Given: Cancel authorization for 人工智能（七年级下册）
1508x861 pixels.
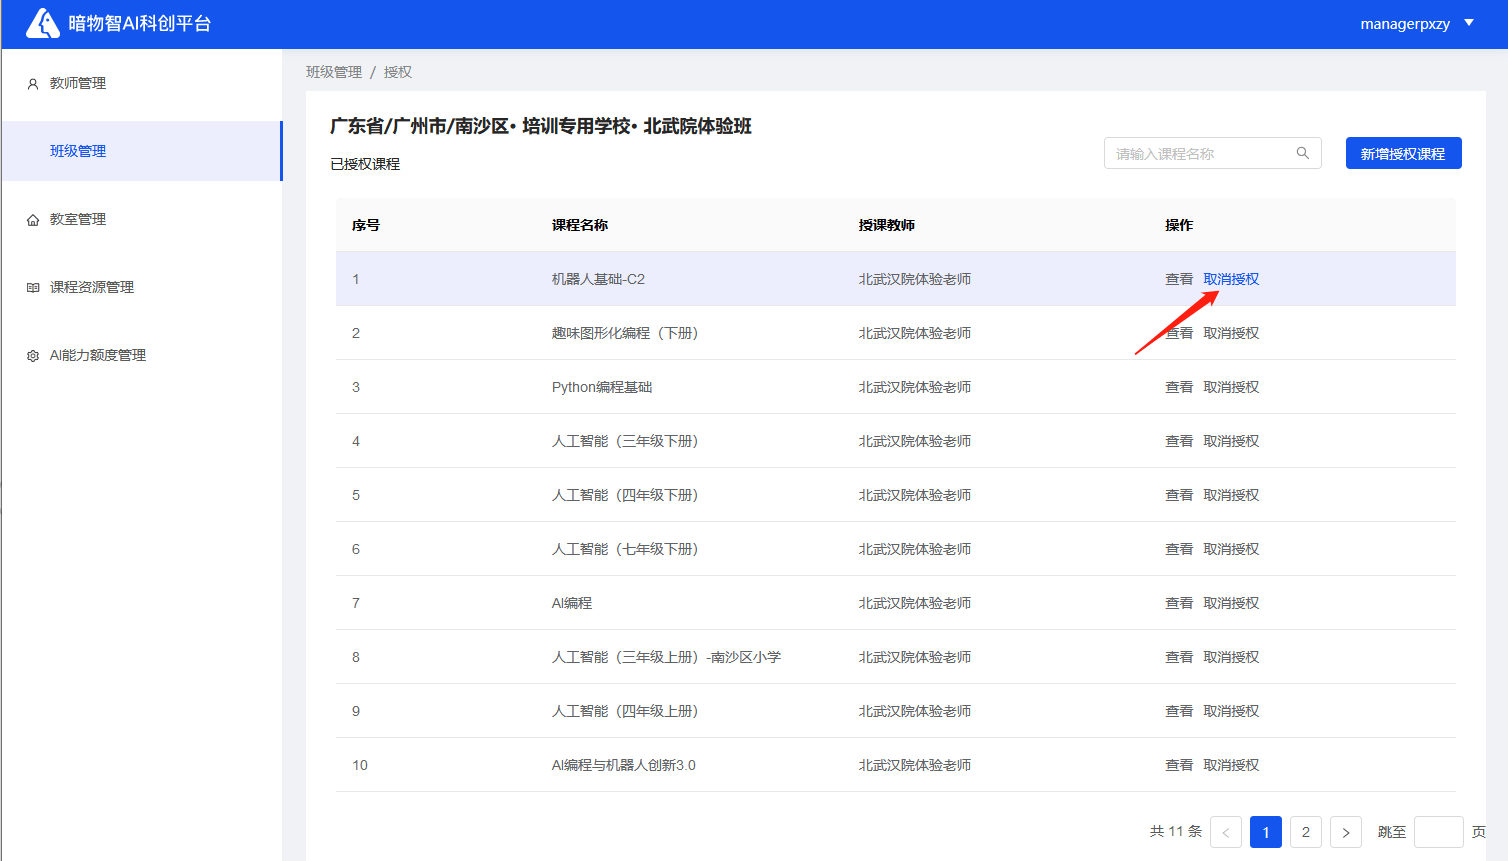Looking at the screenshot, I should tap(1231, 549).
